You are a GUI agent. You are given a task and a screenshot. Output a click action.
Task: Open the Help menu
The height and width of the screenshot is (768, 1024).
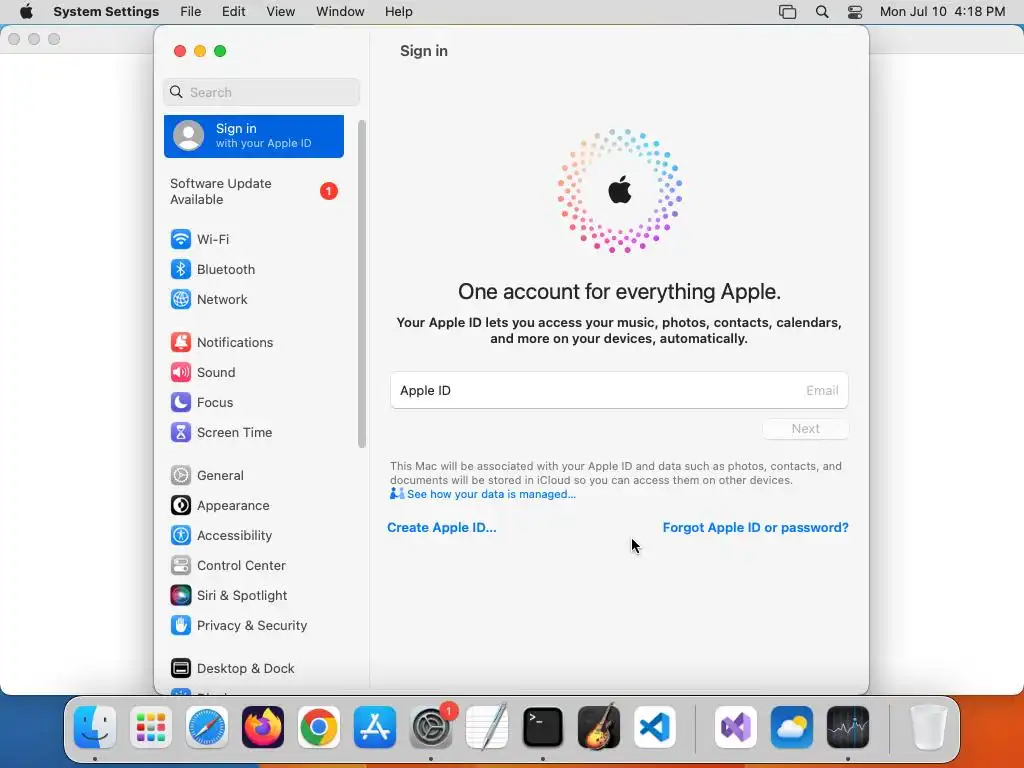[x=398, y=12]
